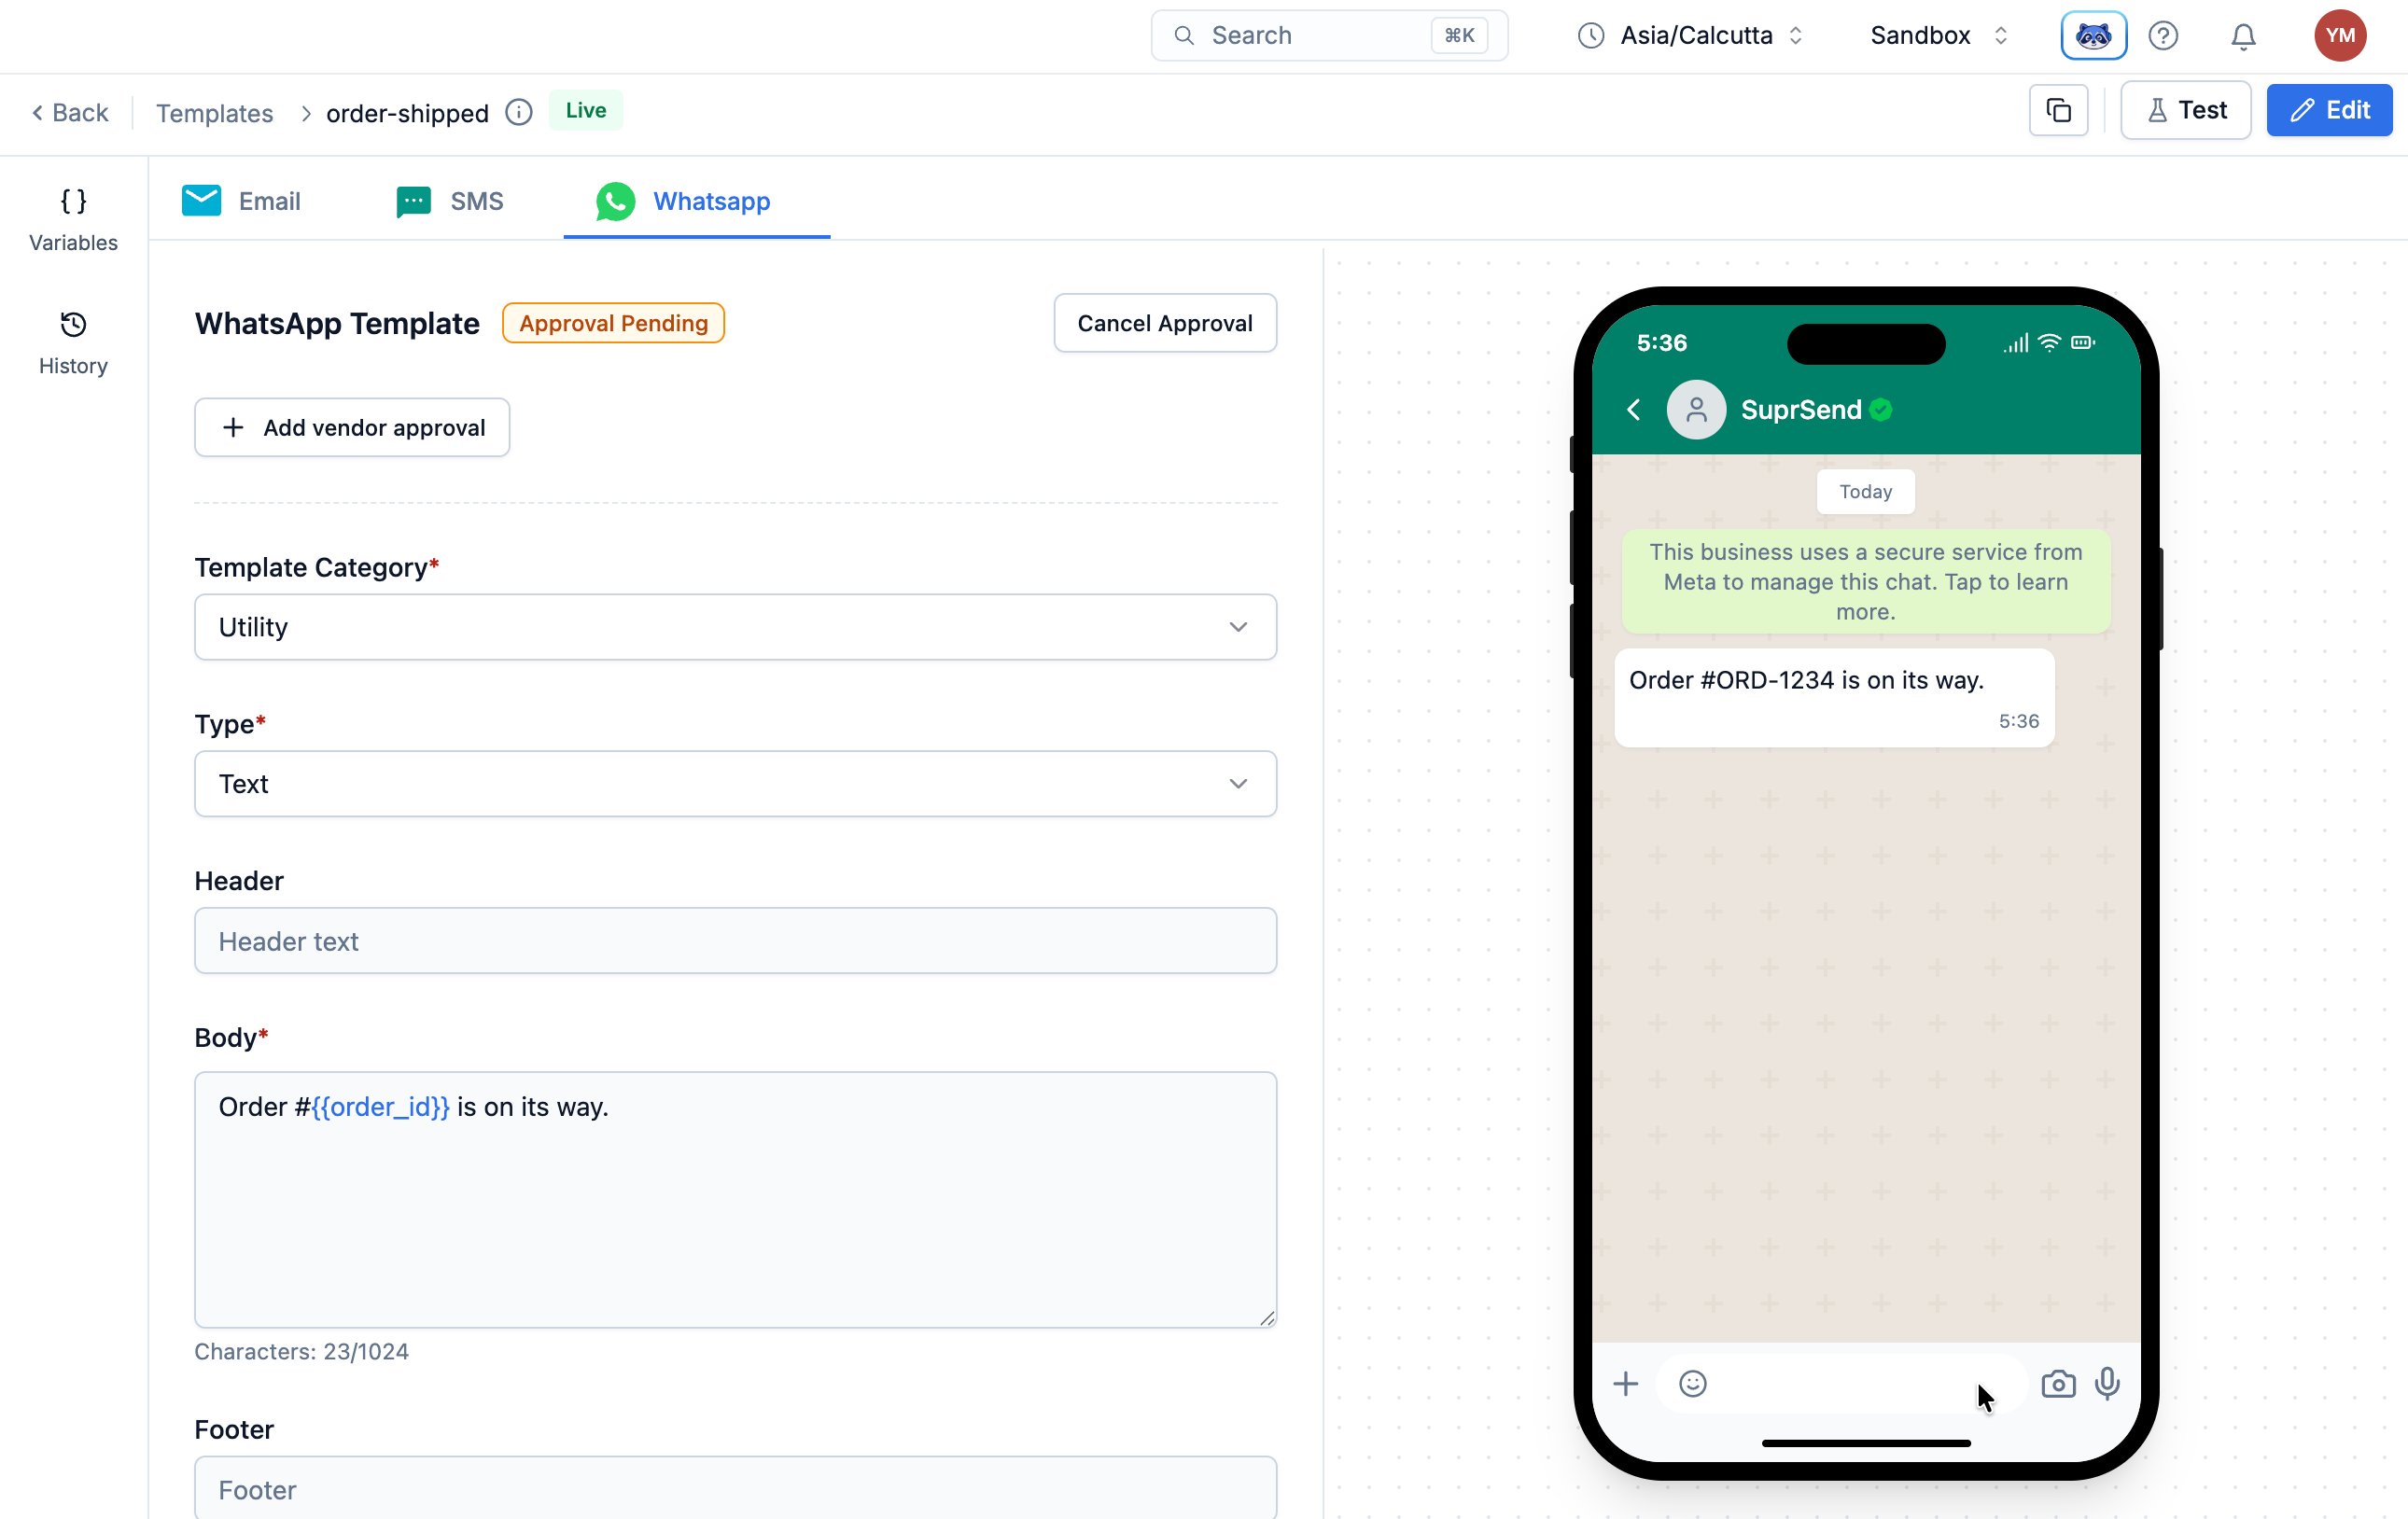Click the order-shipped breadcrumb name
This screenshot has width=2408, height=1519.
pyautogui.click(x=407, y=113)
